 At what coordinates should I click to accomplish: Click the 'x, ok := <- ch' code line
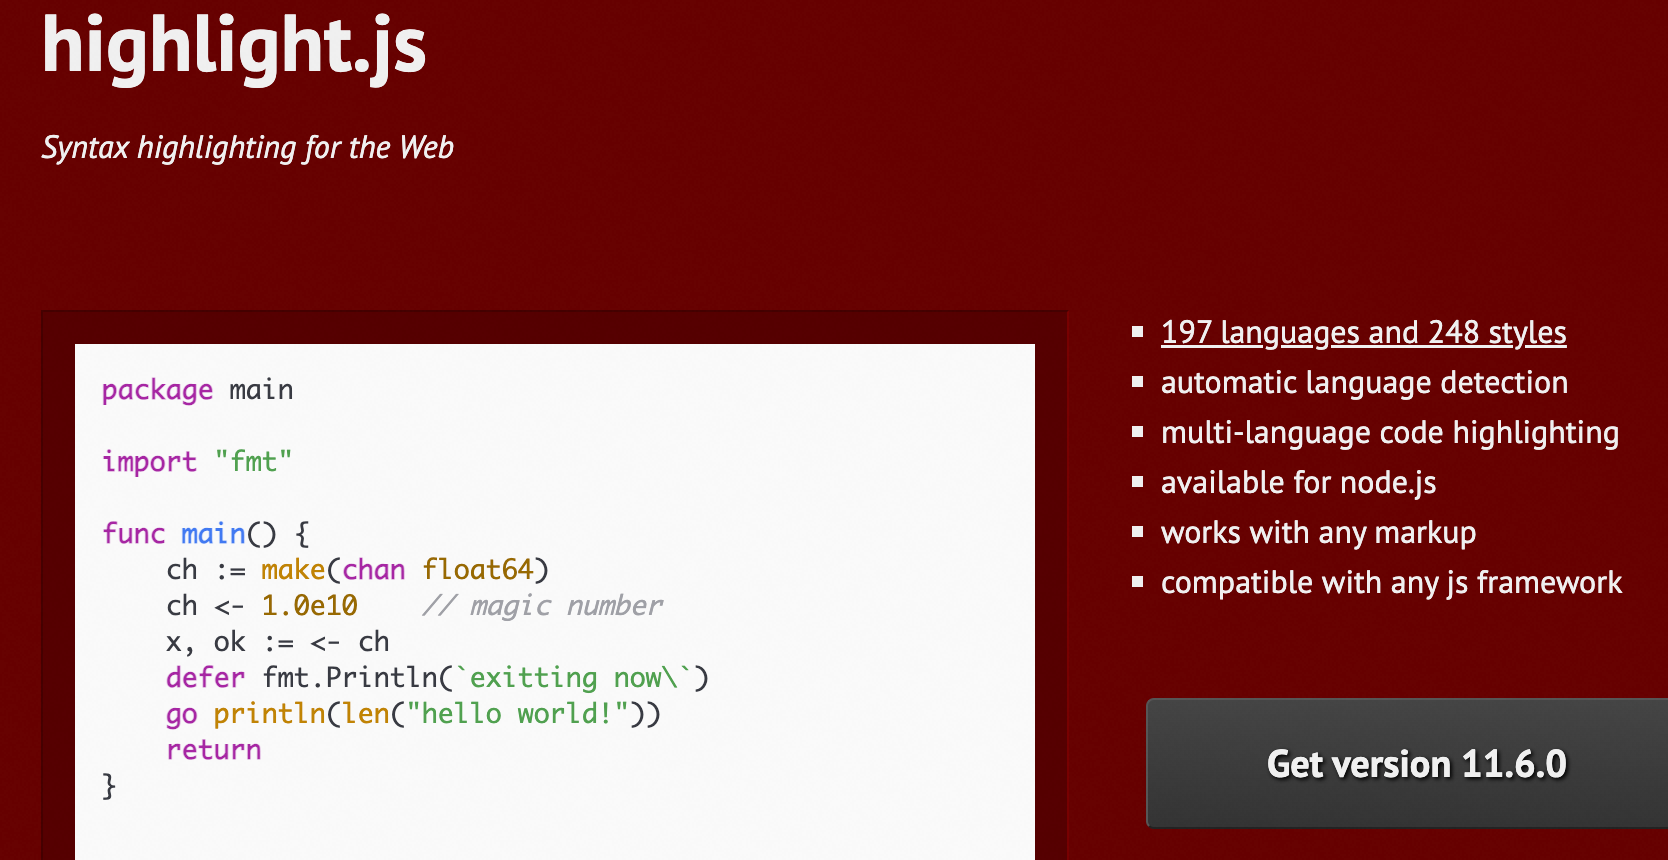pyautogui.click(x=278, y=642)
